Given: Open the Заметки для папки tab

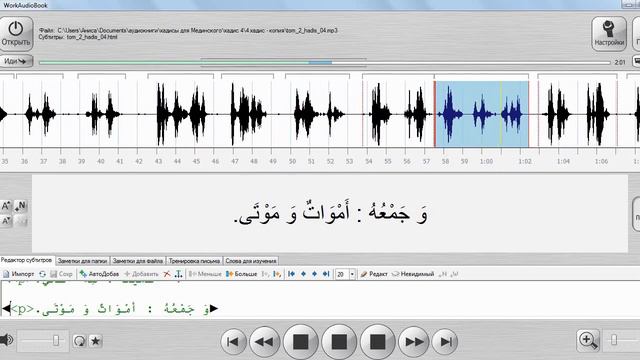Looking at the screenshot, I should [x=82, y=261].
